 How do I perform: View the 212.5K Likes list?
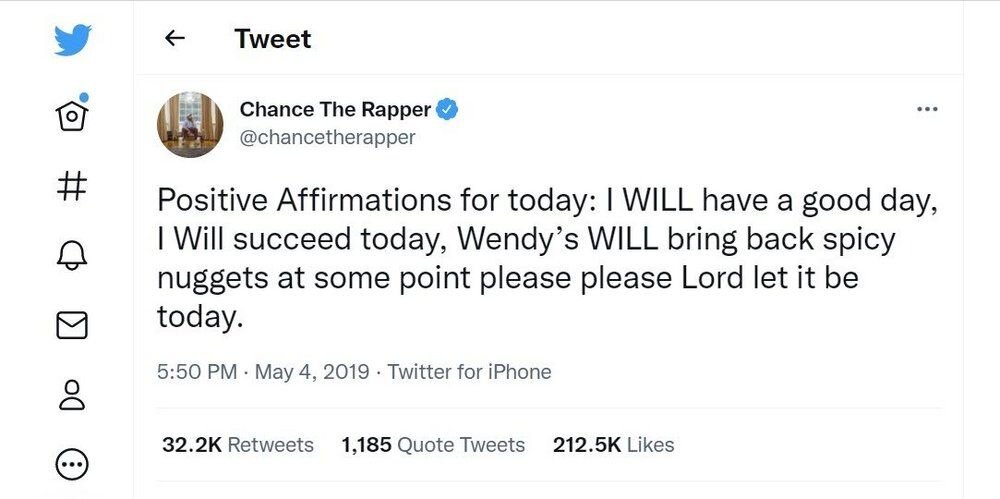pos(613,445)
